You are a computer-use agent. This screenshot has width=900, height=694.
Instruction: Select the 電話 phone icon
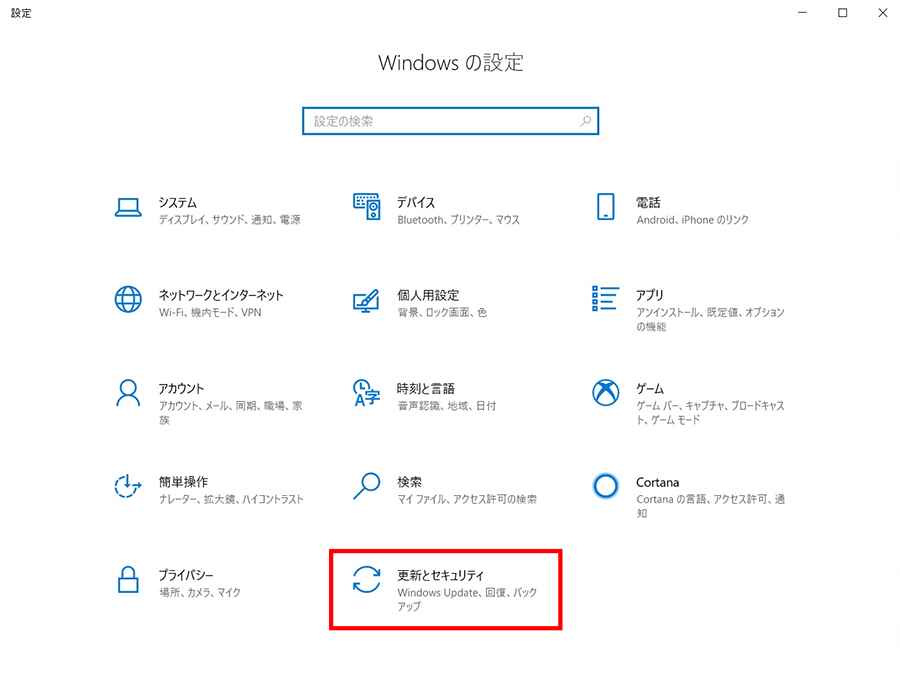[x=606, y=207]
